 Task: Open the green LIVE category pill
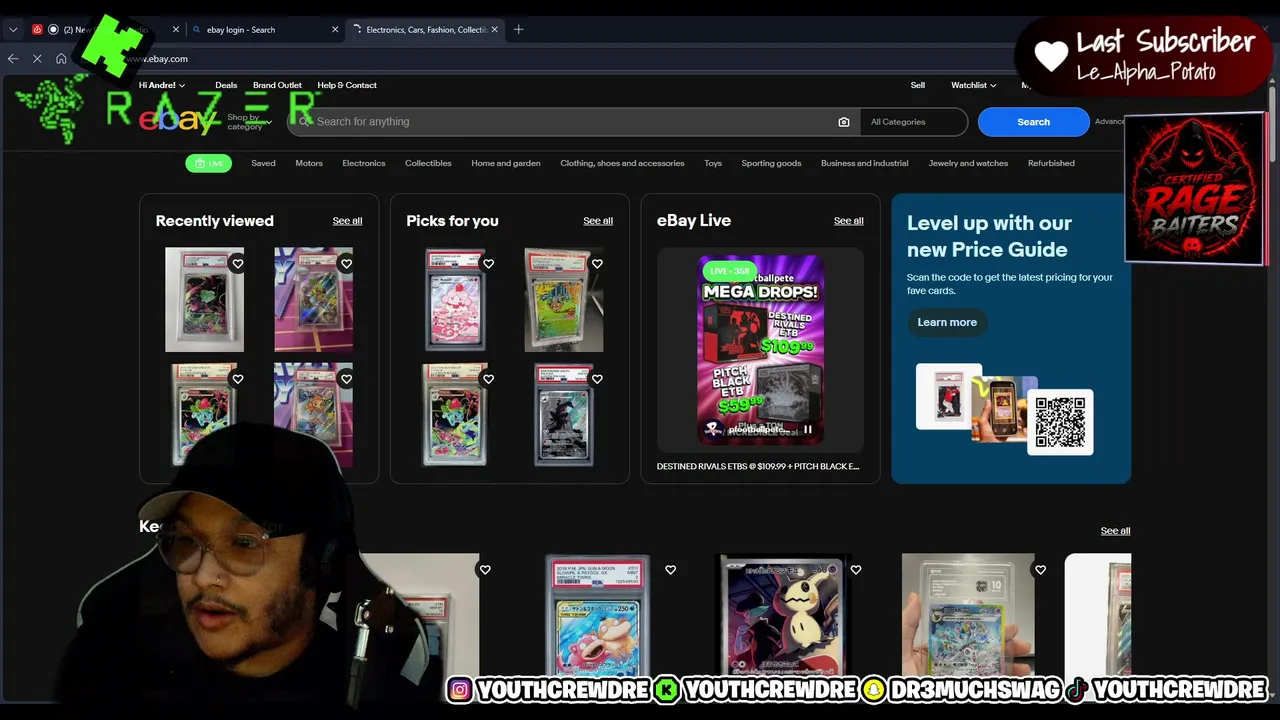point(208,163)
